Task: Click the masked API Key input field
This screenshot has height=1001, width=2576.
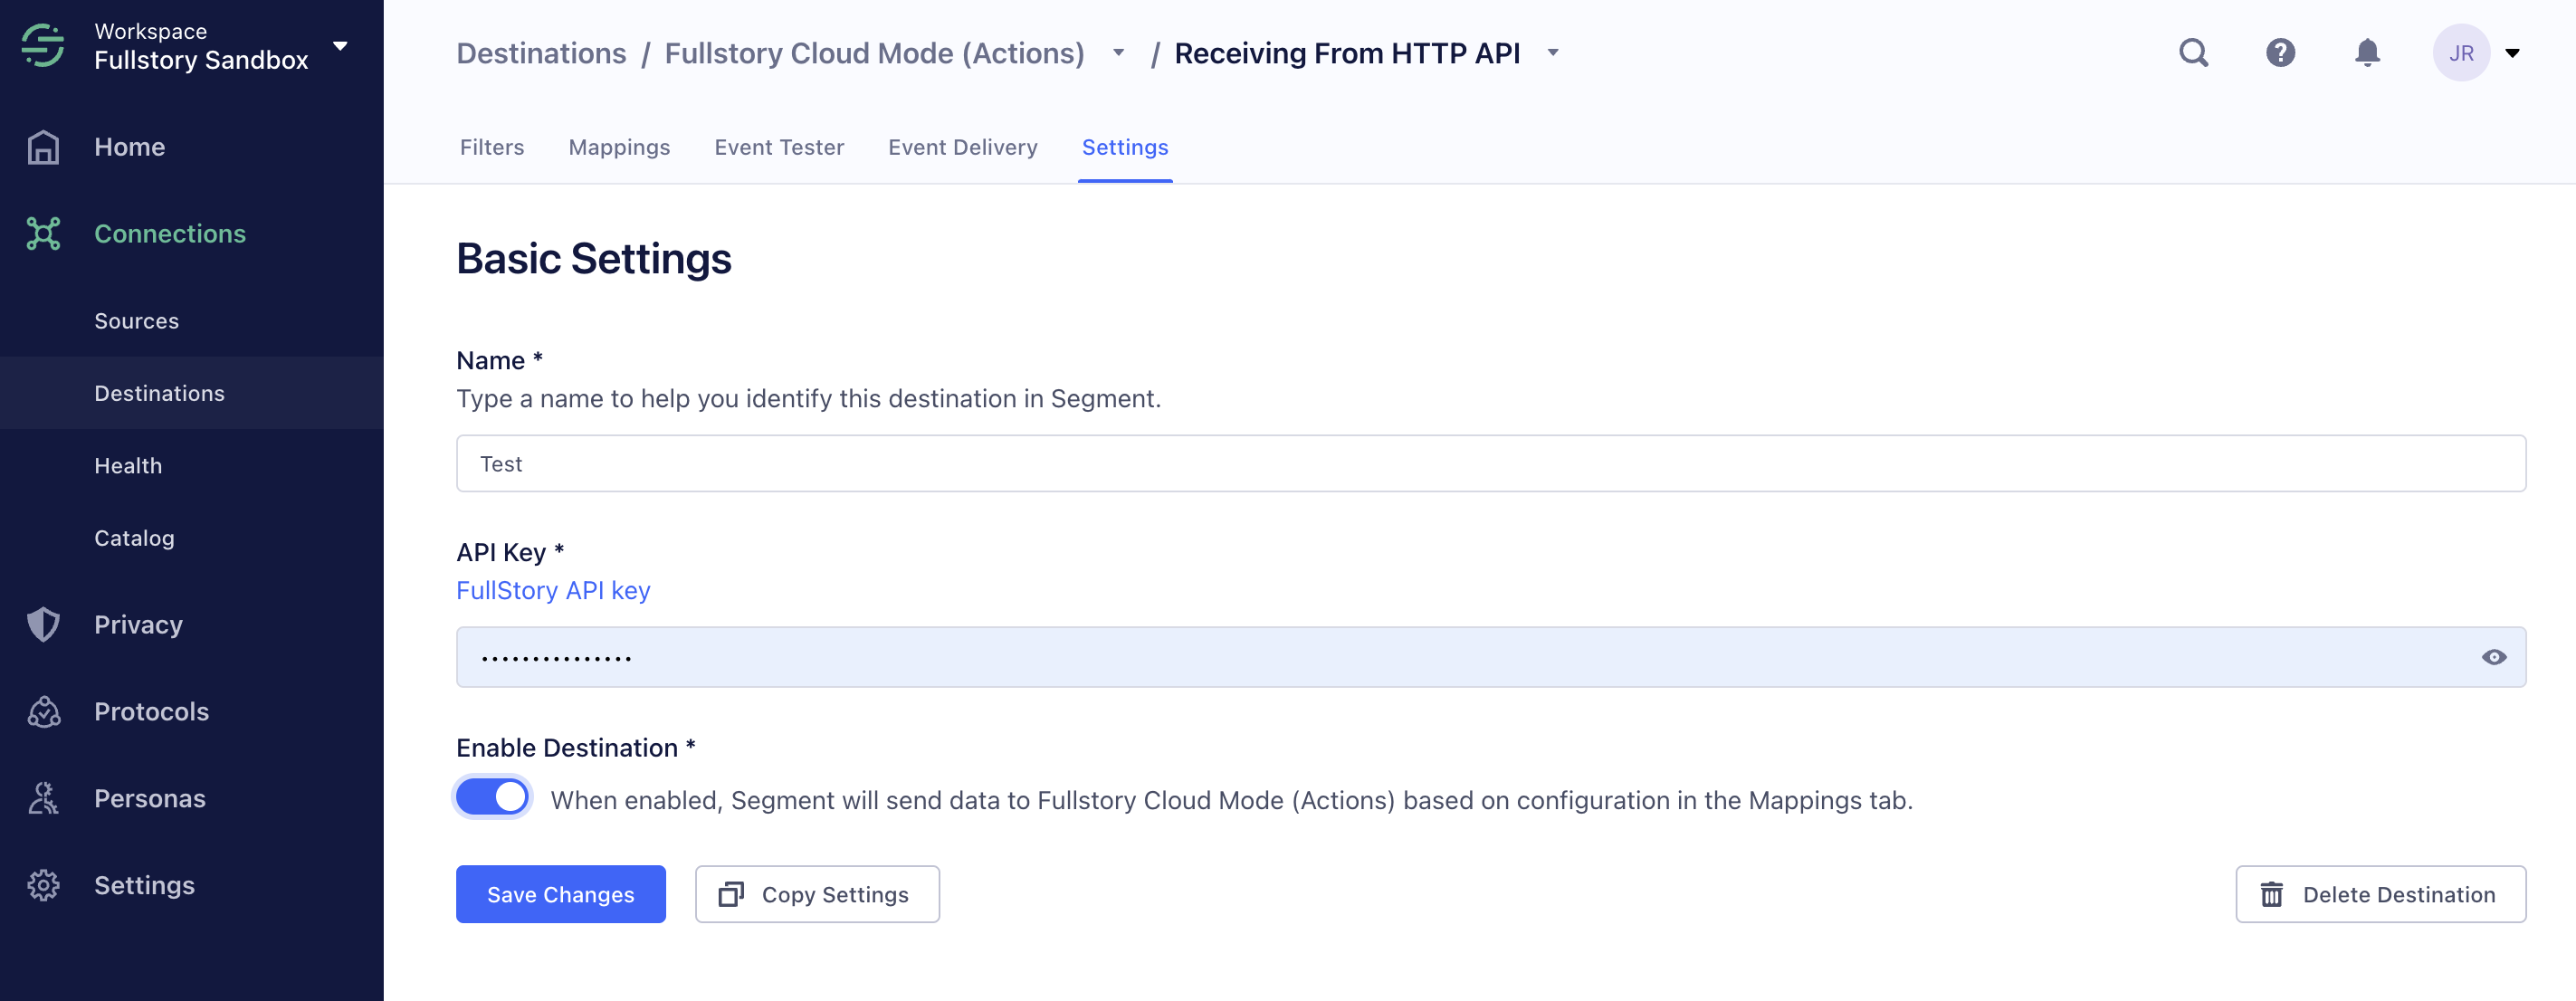Action: point(1491,657)
